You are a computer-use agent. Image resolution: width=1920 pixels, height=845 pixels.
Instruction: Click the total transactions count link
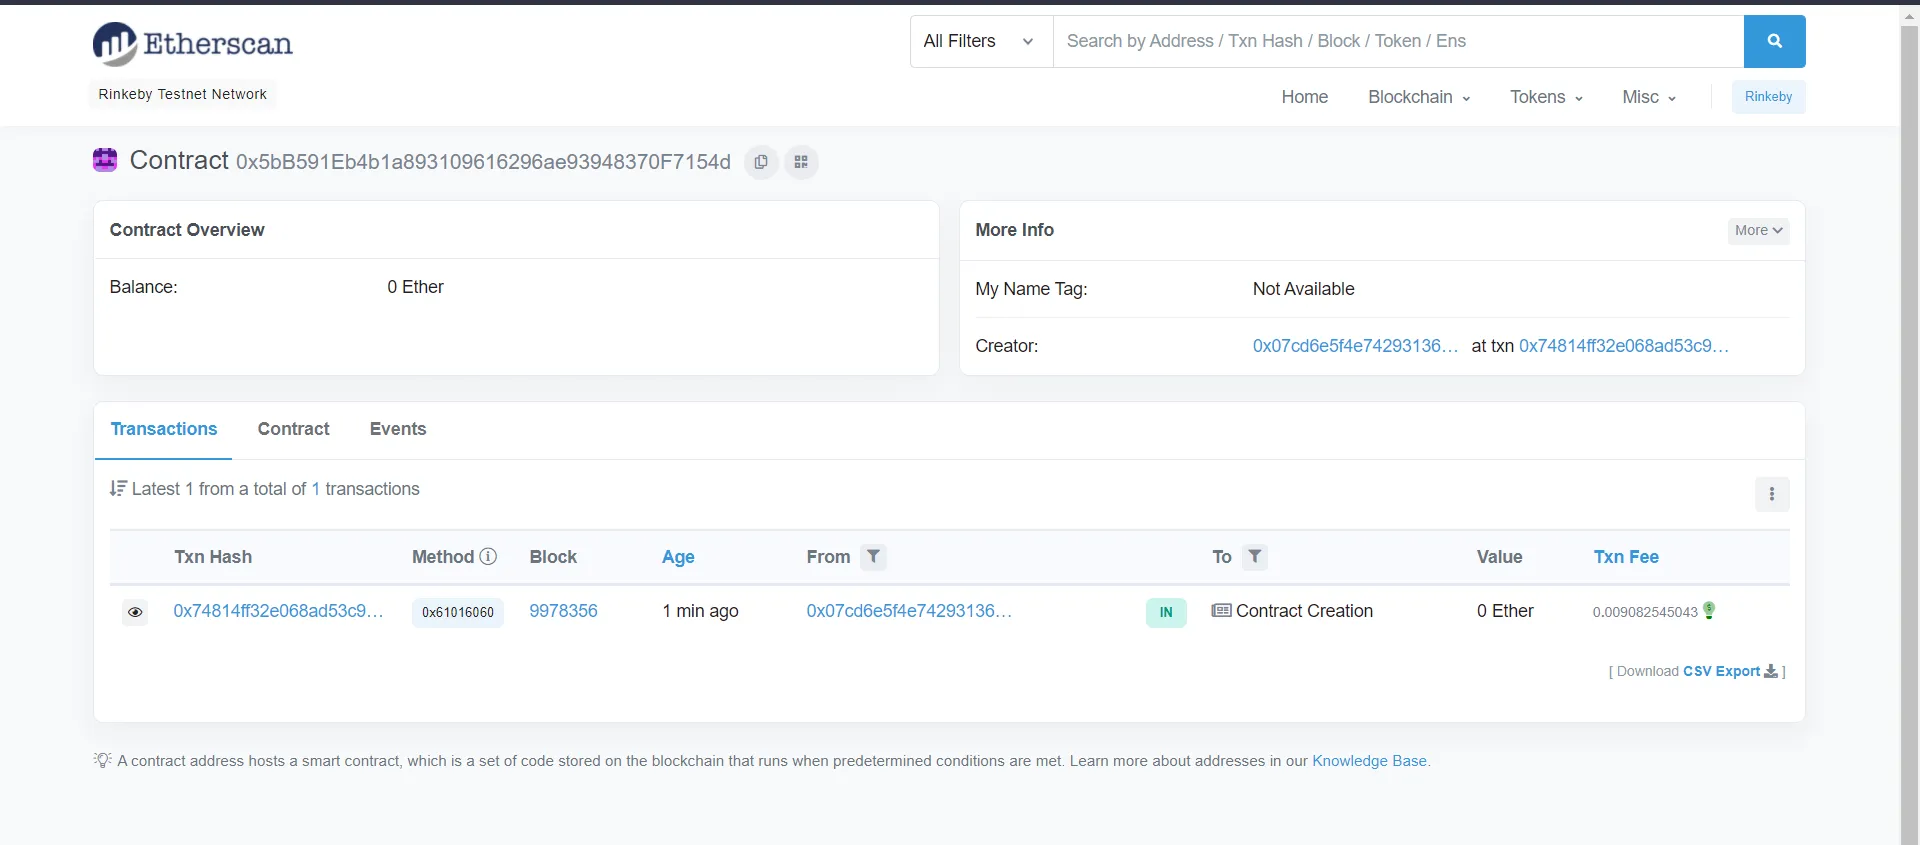click(x=316, y=489)
